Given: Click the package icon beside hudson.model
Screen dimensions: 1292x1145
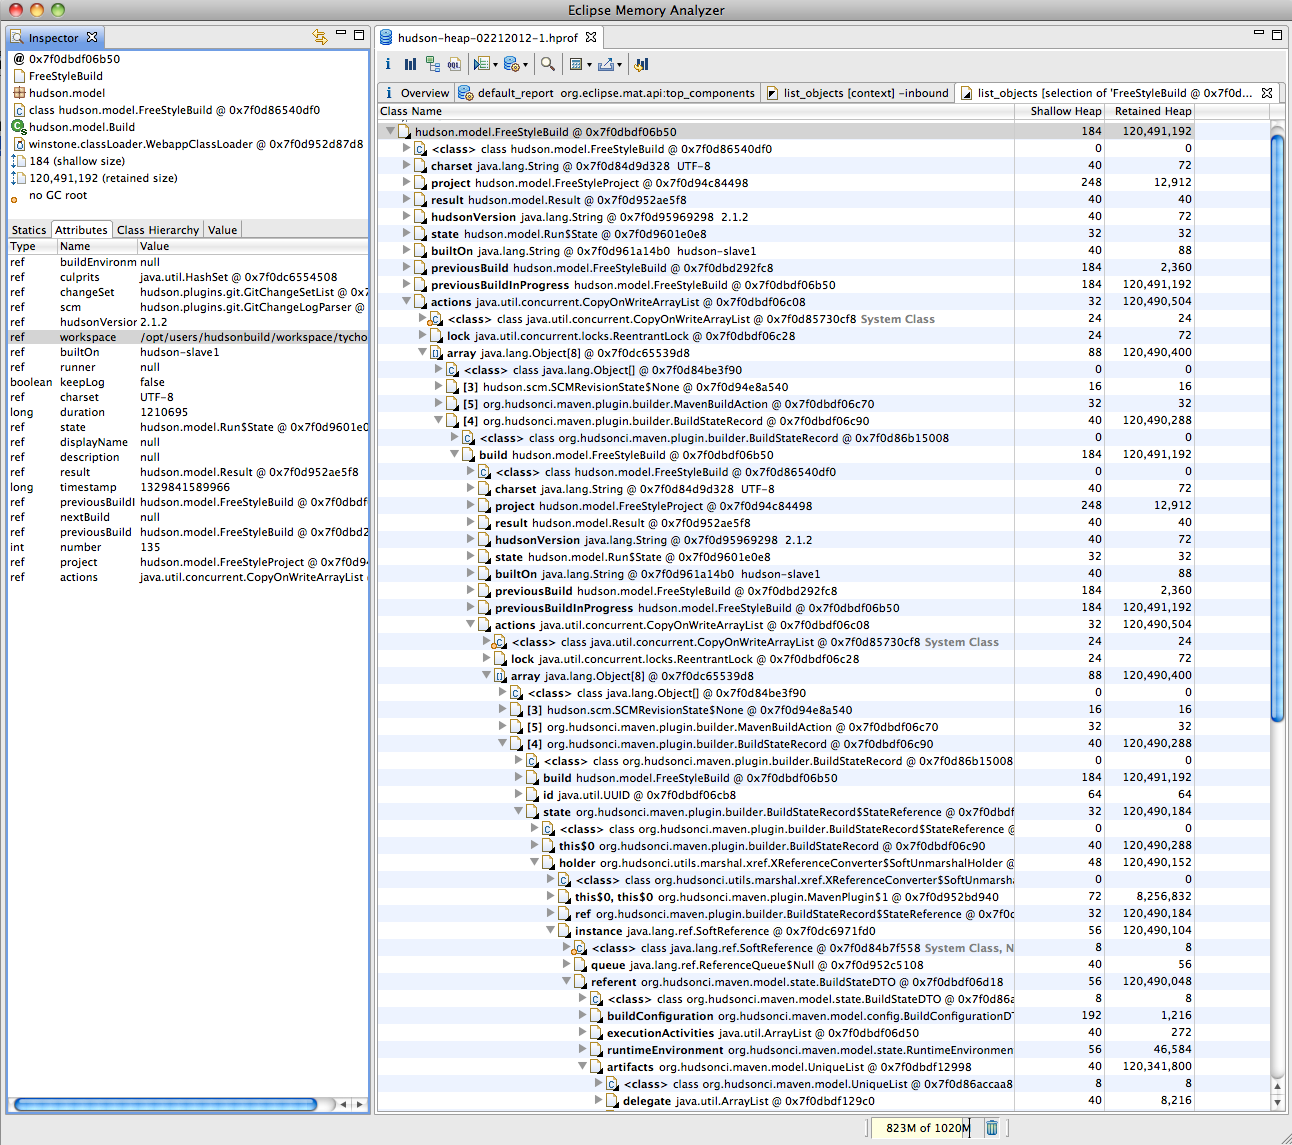Looking at the screenshot, I should pos(18,93).
